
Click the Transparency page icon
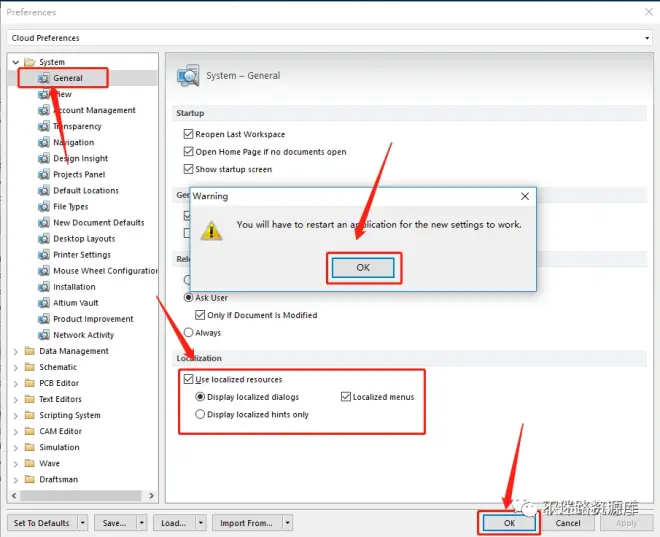[43, 126]
